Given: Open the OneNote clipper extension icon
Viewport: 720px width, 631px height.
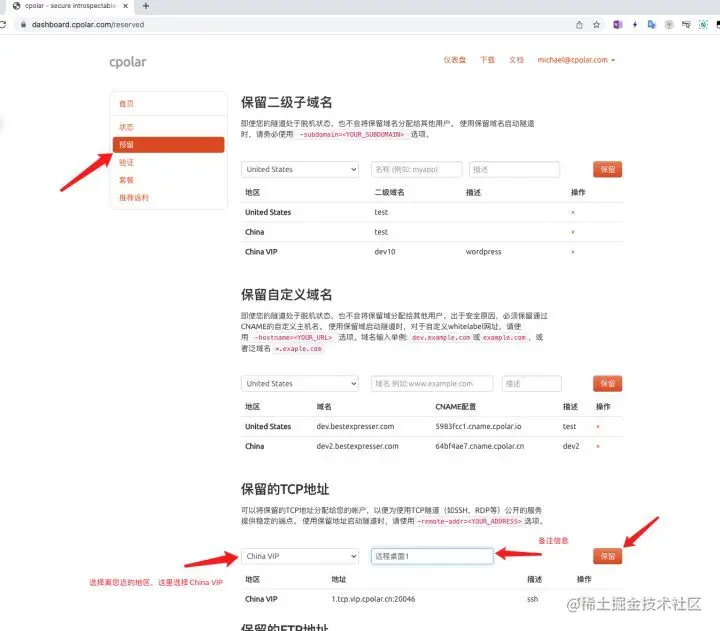Looking at the screenshot, I should click(x=618, y=25).
